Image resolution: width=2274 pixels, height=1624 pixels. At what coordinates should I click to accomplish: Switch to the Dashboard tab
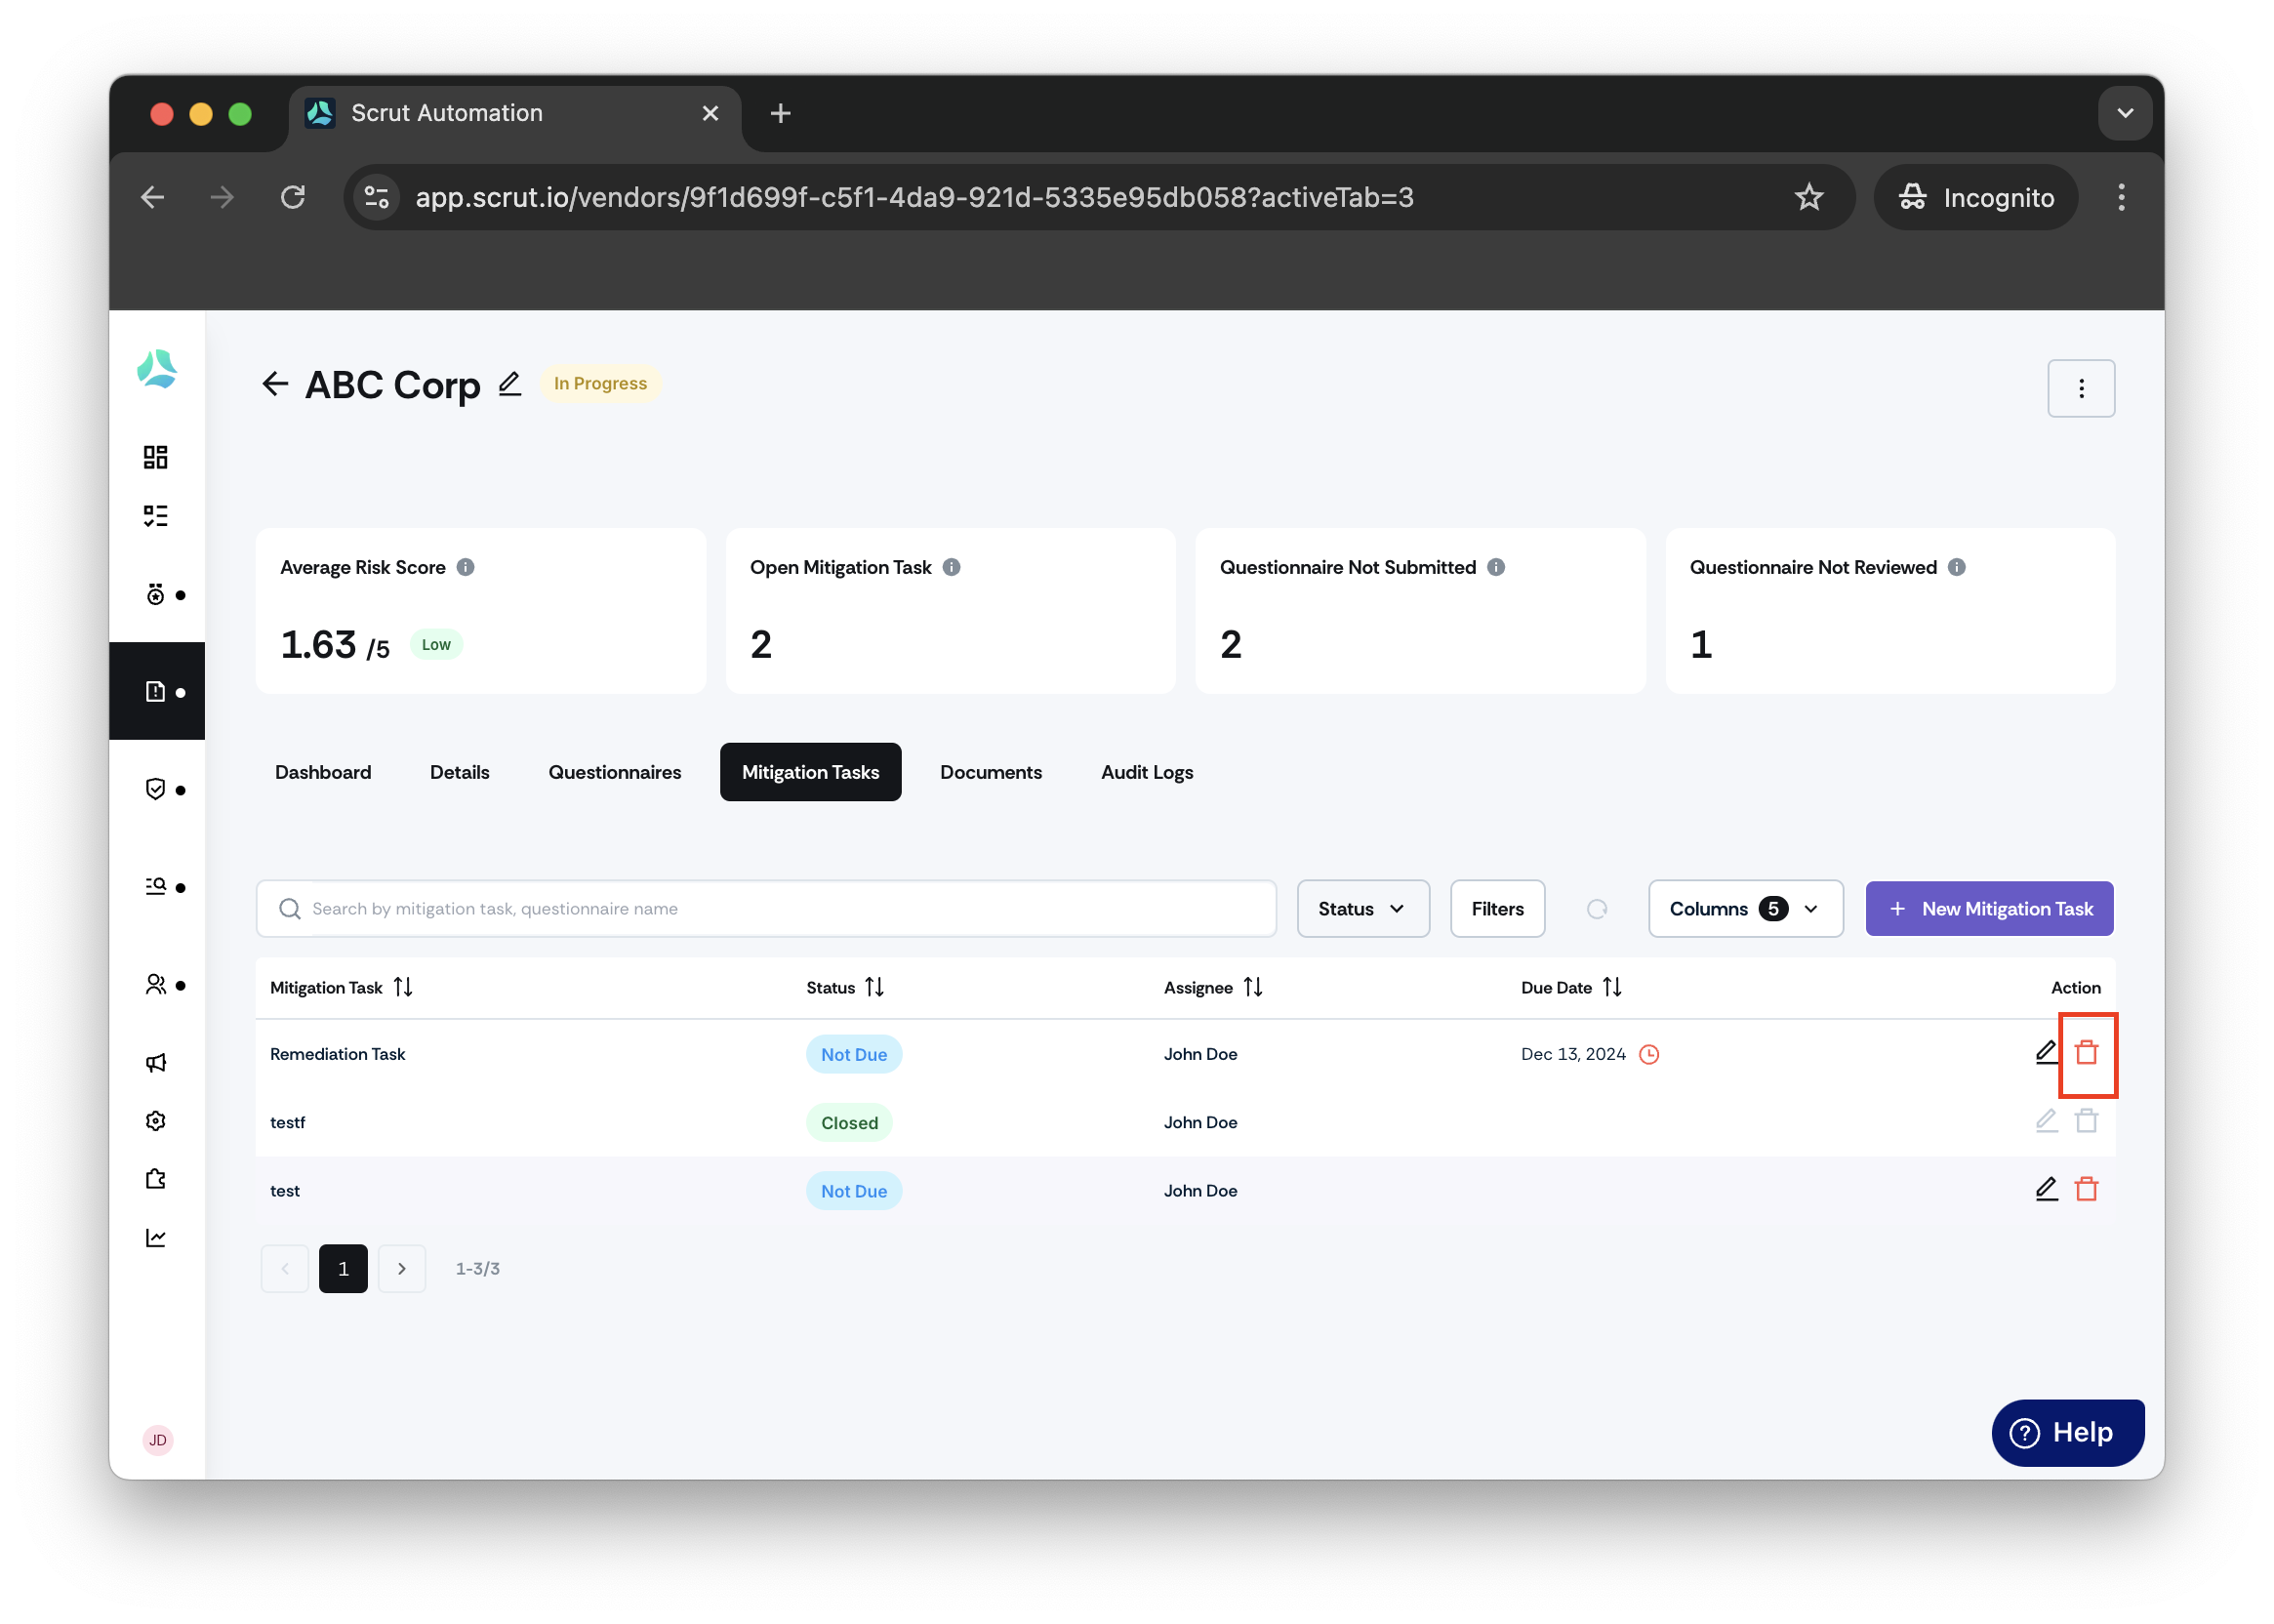click(323, 772)
